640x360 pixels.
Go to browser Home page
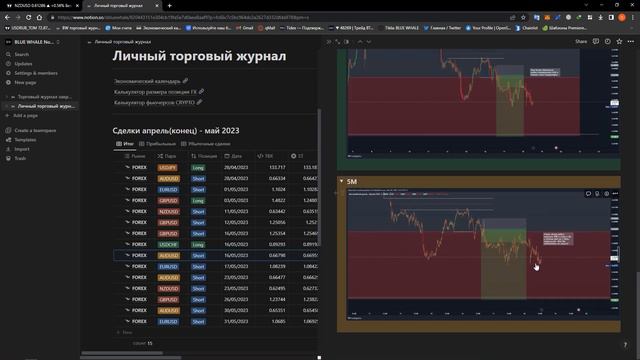[39, 18]
